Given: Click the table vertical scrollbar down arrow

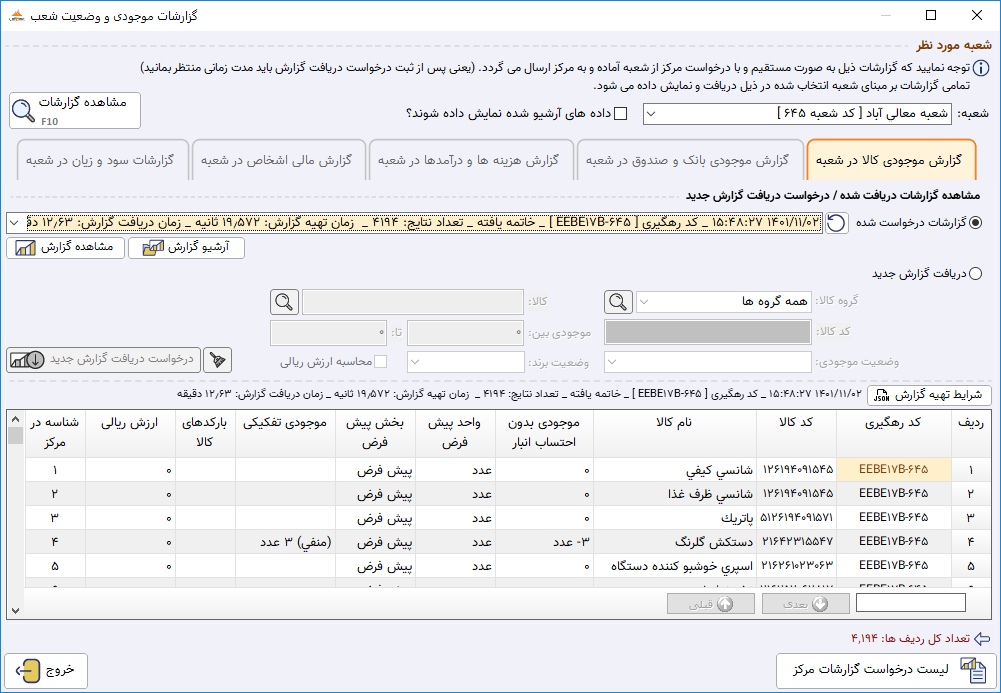Looking at the screenshot, I should 15,611.
